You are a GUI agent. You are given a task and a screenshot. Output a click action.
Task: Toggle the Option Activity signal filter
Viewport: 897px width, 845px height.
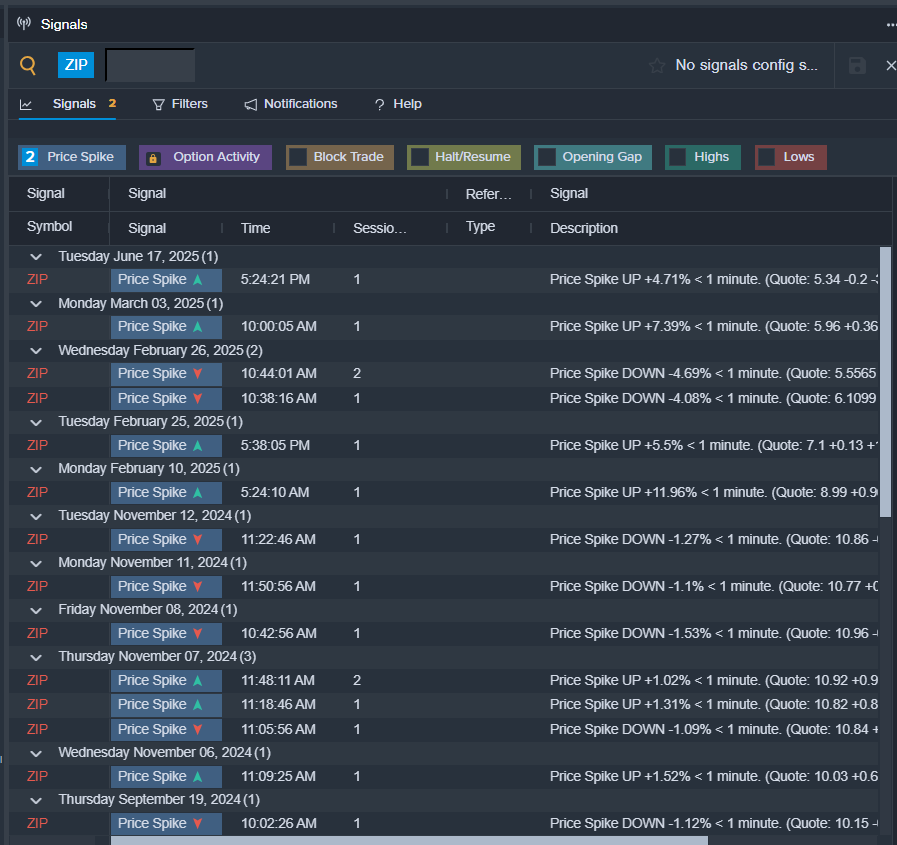(x=205, y=157)
